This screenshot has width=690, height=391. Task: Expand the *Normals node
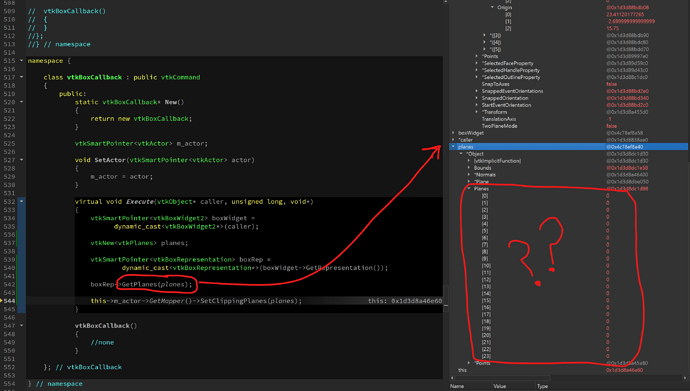[x=469, y=175]
